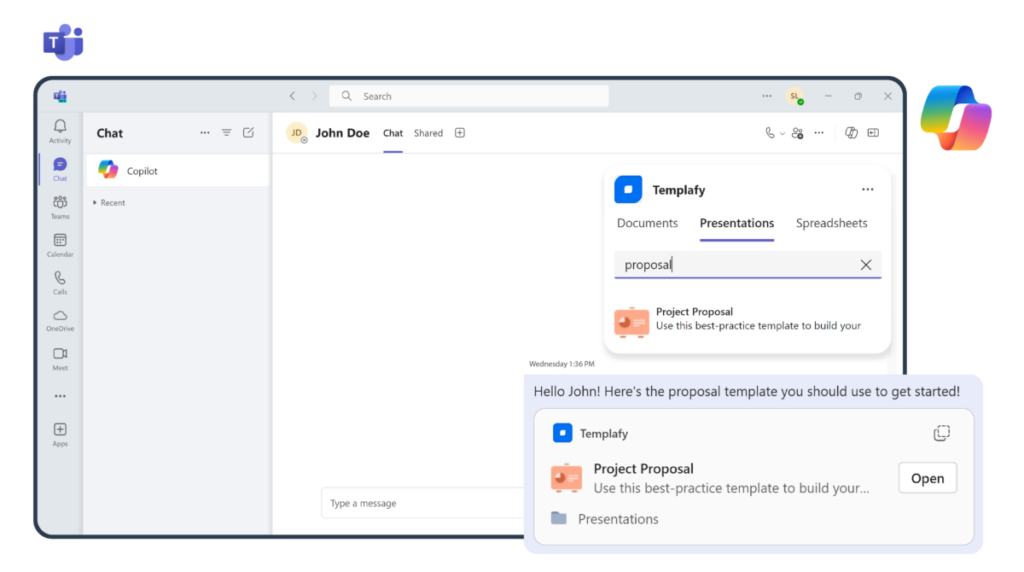Image resolution: width=1024 pixels, height=572 pixels.
Task: Click the Type a message box
Action: coord(423,503)
